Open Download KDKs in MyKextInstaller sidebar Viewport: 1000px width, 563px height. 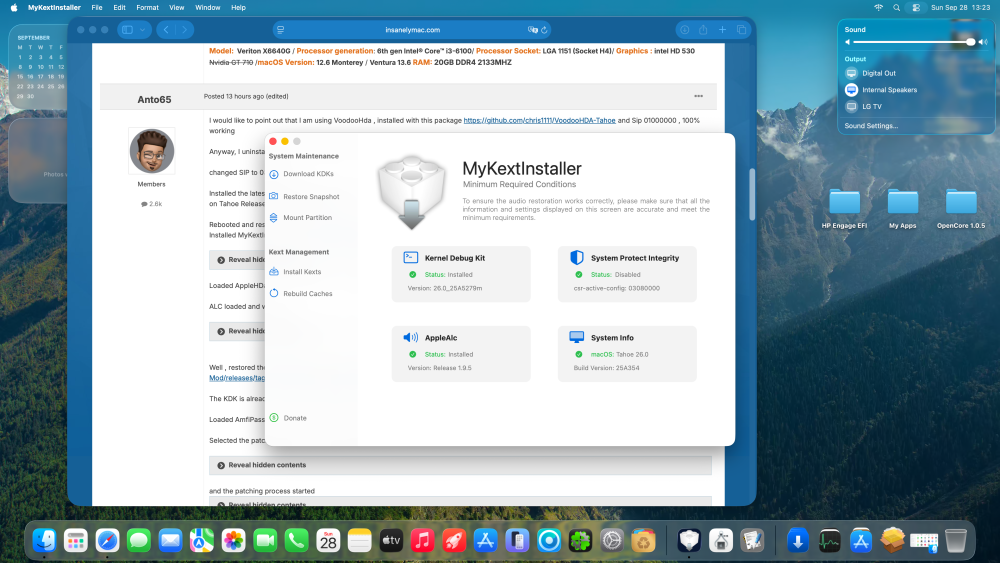tap(302, 174)
